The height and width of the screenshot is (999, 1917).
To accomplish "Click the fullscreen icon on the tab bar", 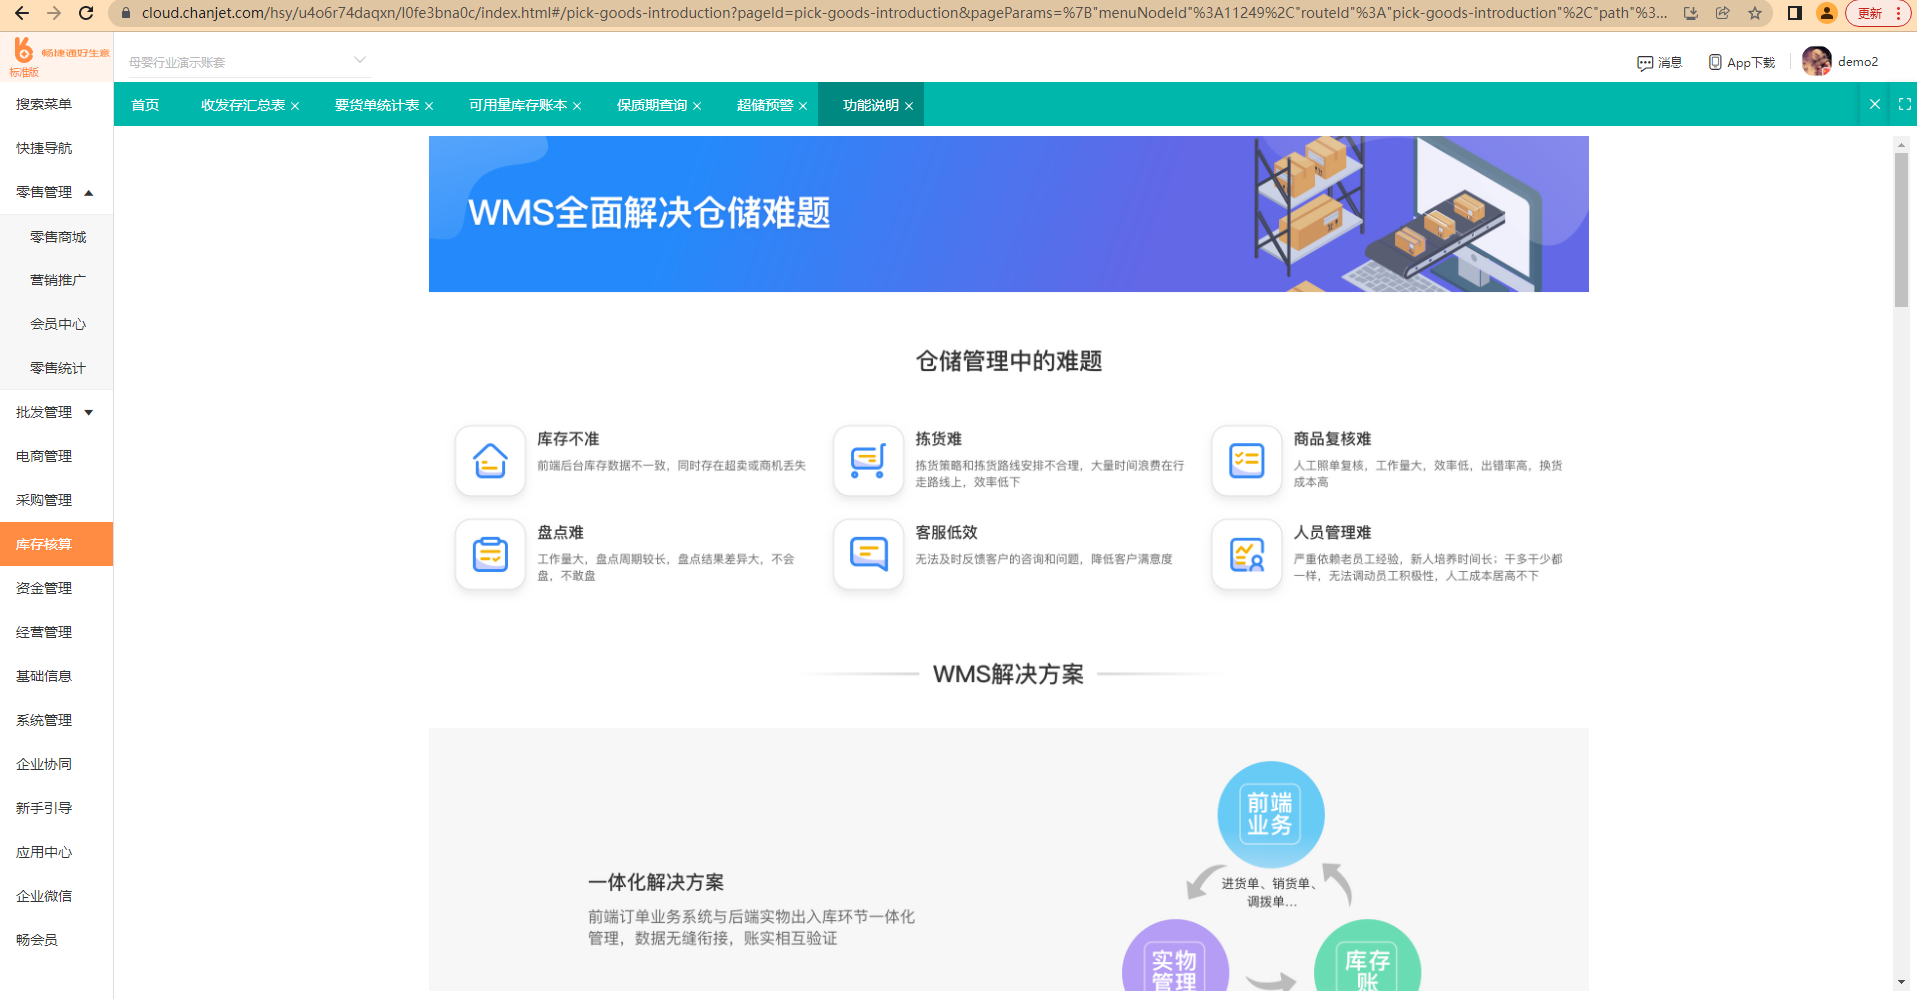I will [1903, 104].
